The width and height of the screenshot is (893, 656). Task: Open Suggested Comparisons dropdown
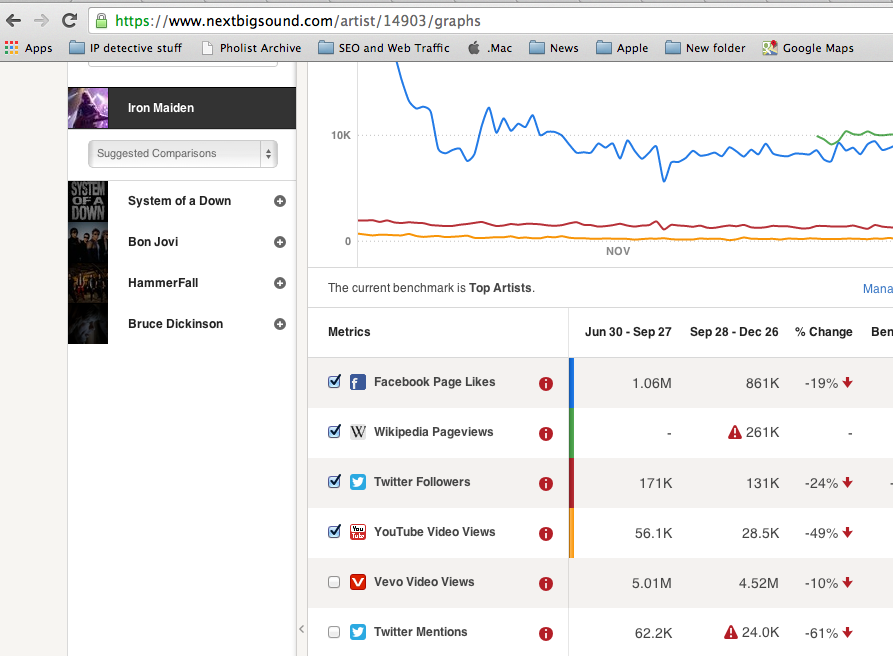(x=182, y=154)
